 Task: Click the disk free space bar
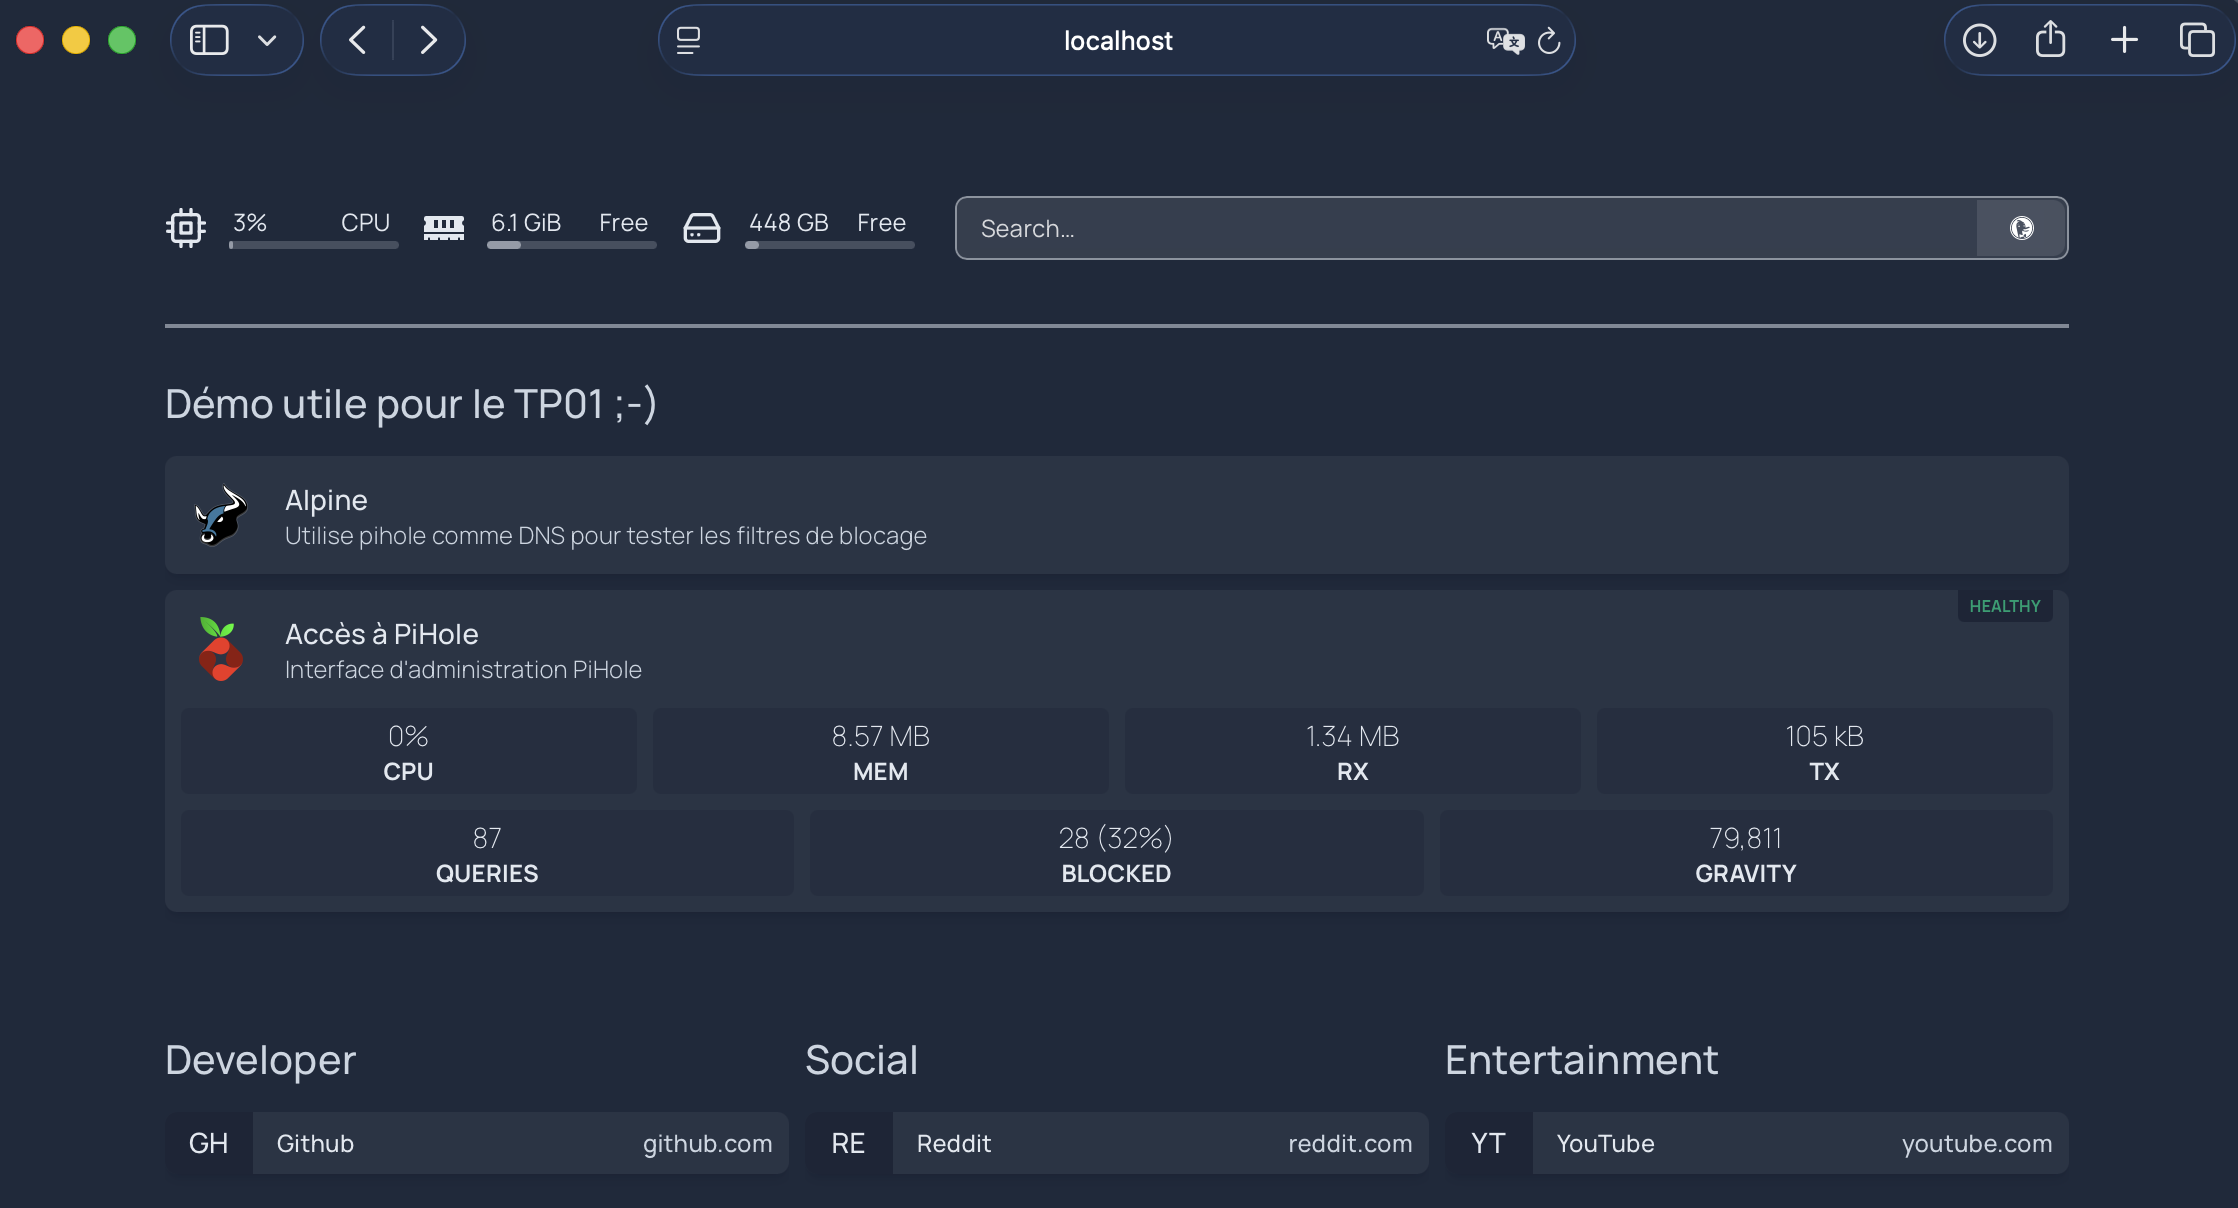pos(829,245)
